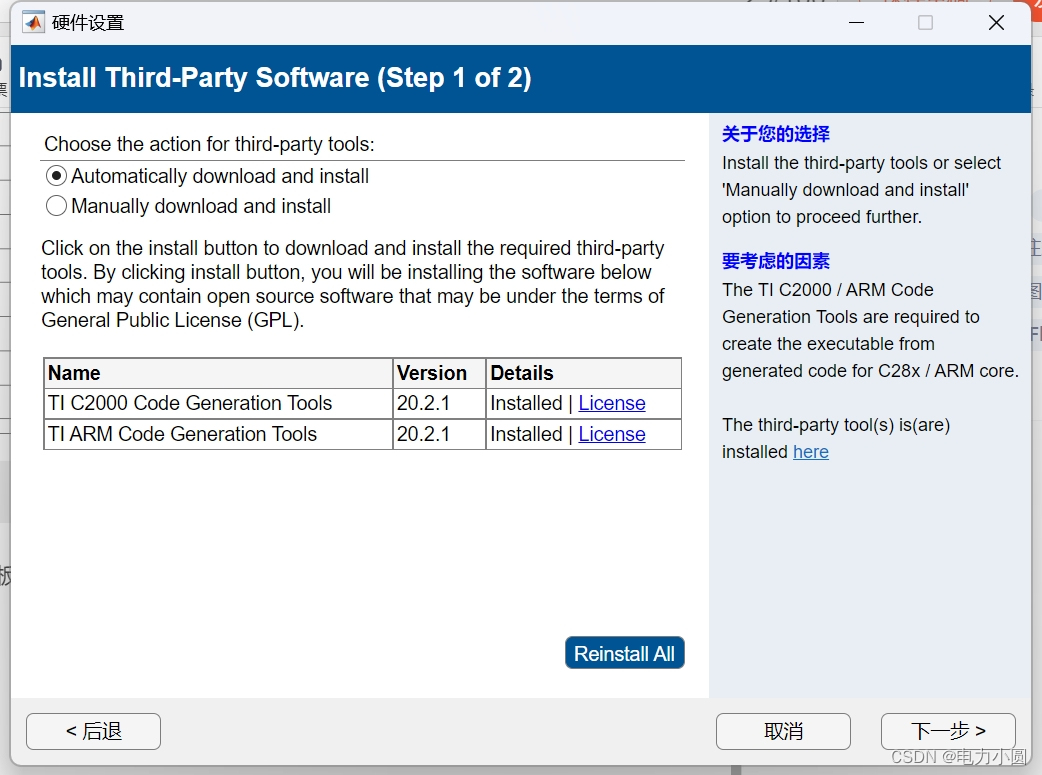Image resolution: width=1042 pixels, height=775 pixels.
Task: Click Installed status in TI C2000 row
Action: (526, 403)
